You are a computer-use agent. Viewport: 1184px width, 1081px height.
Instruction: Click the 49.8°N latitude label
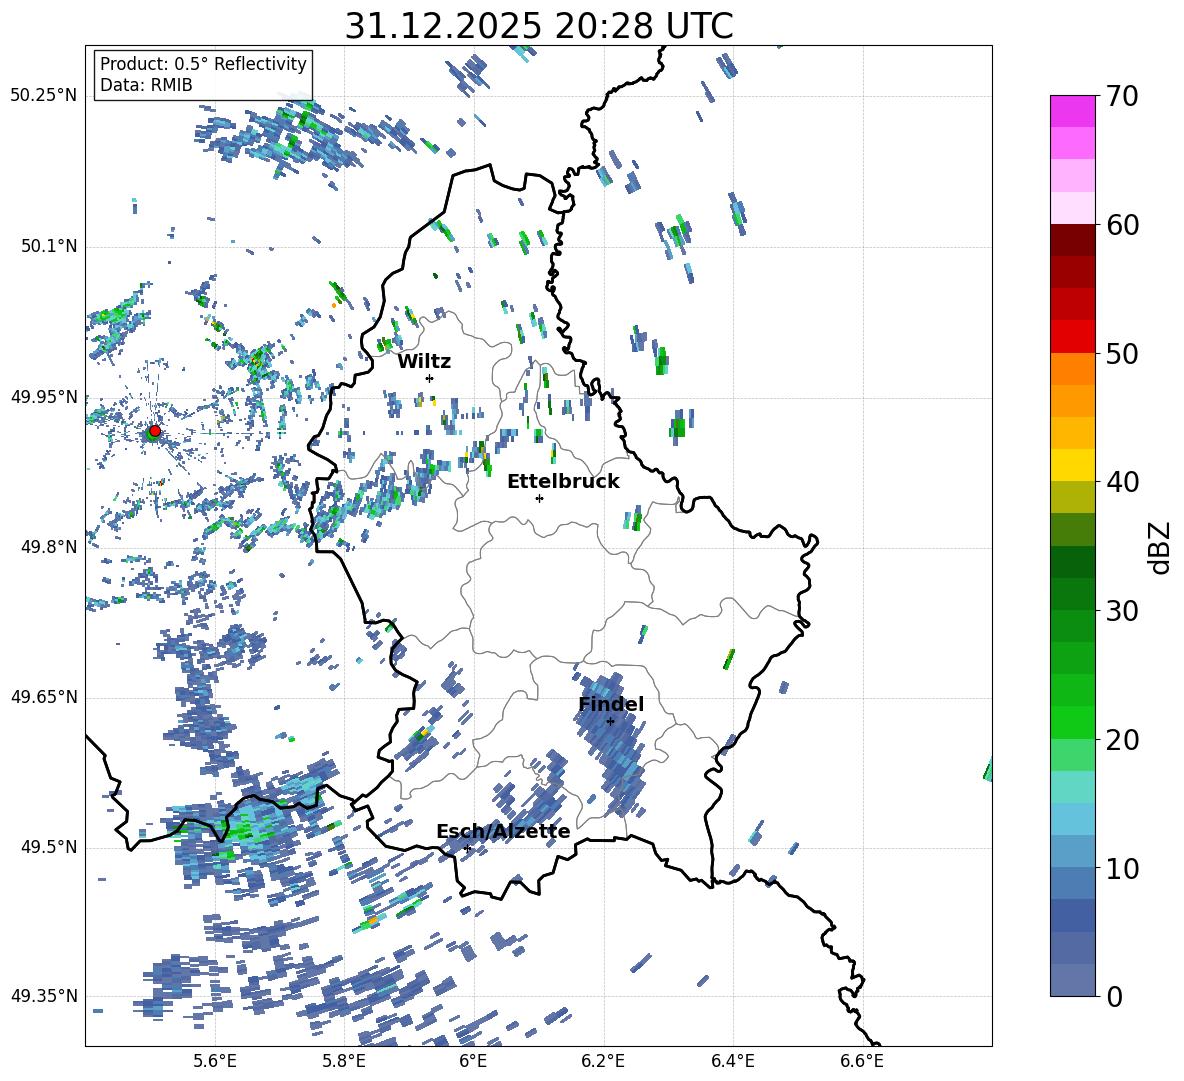pos(50,547)
